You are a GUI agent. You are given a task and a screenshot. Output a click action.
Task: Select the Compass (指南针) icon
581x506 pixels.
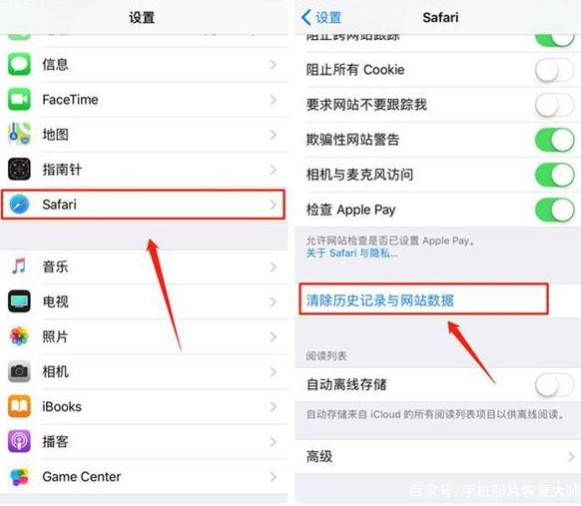click(x=19, y=169)
